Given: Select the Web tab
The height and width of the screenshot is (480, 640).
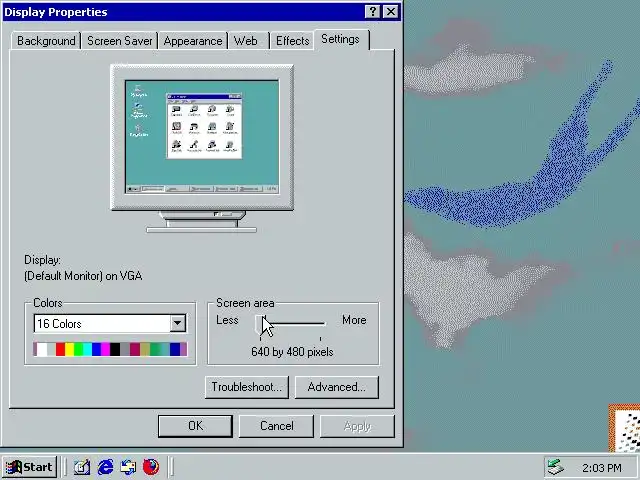Looking at the screenshot, I should click(x=248, y=41).
